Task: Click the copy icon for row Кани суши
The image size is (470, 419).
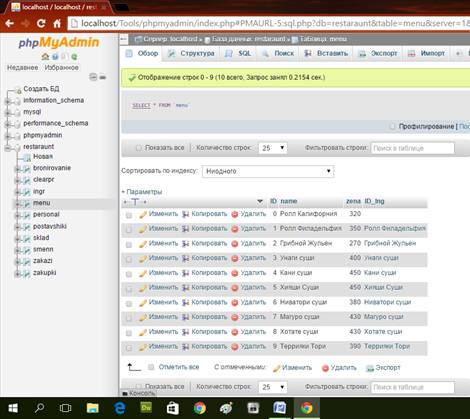Action: coord(186,273)
